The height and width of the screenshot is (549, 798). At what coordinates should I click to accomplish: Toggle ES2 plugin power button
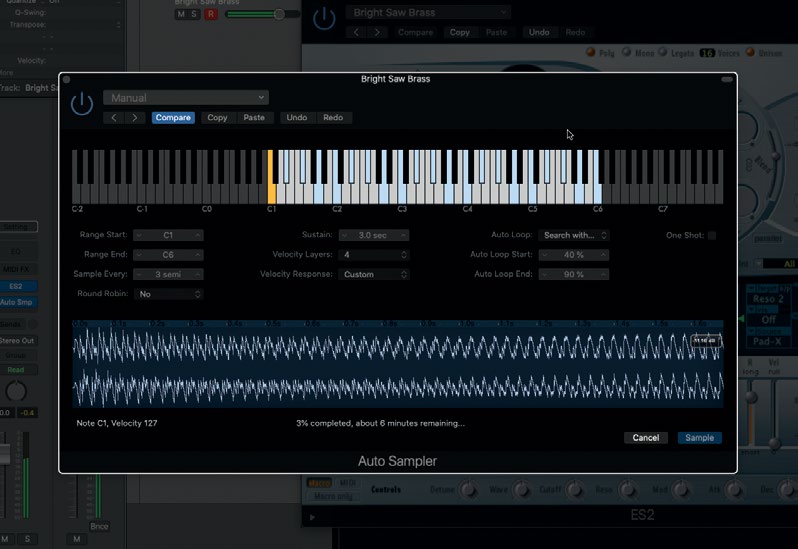pos(324,19)
